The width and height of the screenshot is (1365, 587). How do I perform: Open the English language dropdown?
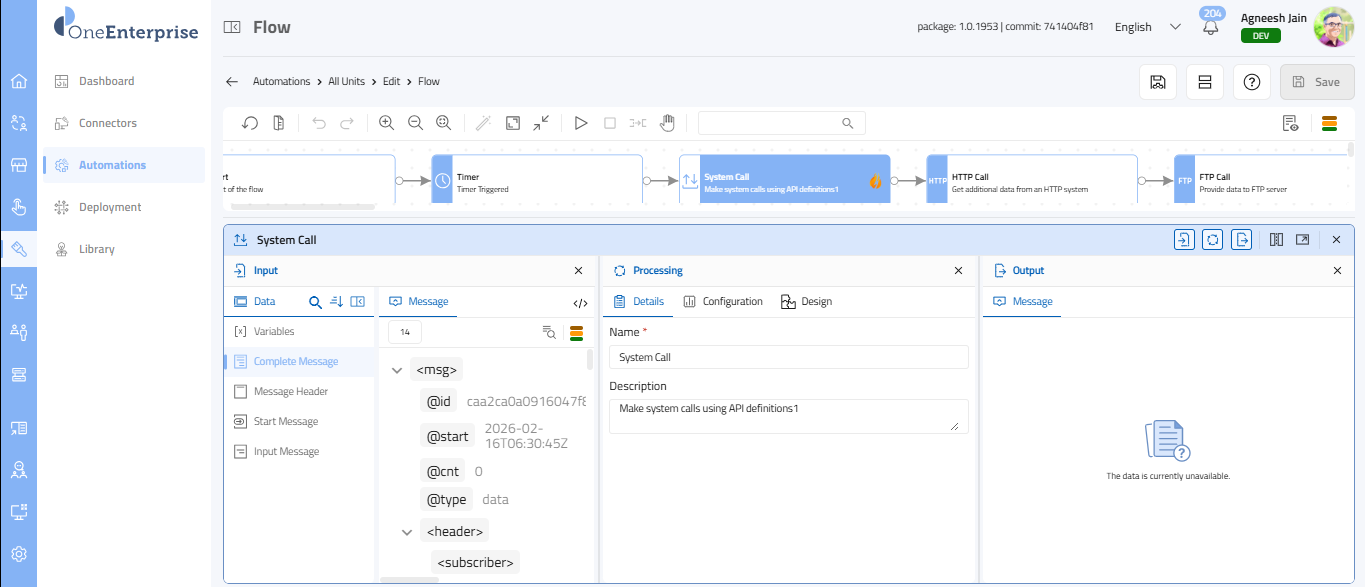(1147, 27)
